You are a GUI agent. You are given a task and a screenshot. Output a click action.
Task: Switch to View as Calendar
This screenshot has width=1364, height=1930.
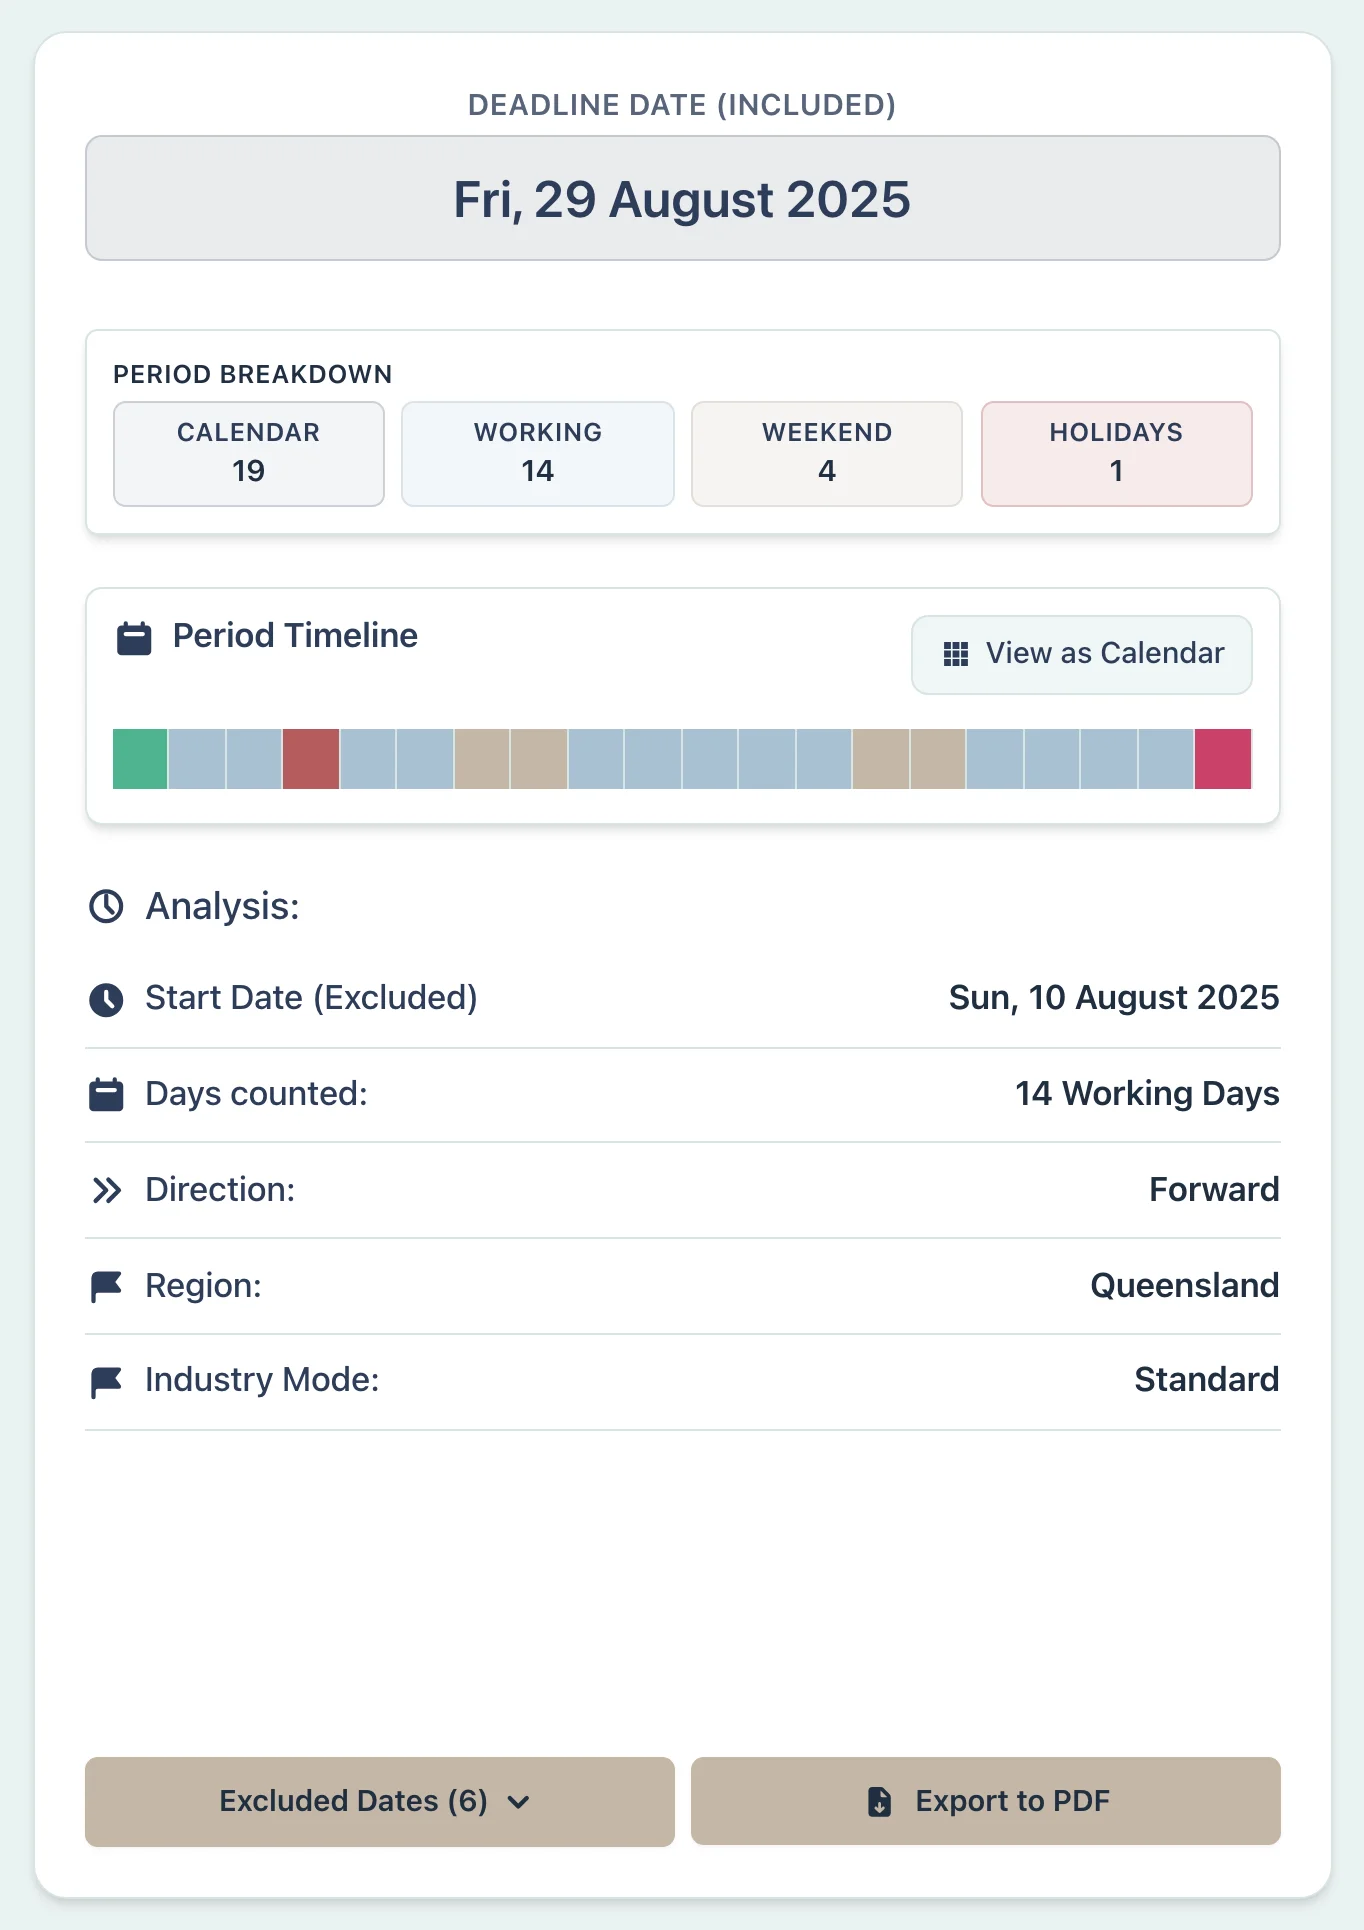pyautogui.click(x=1081, y=654)
